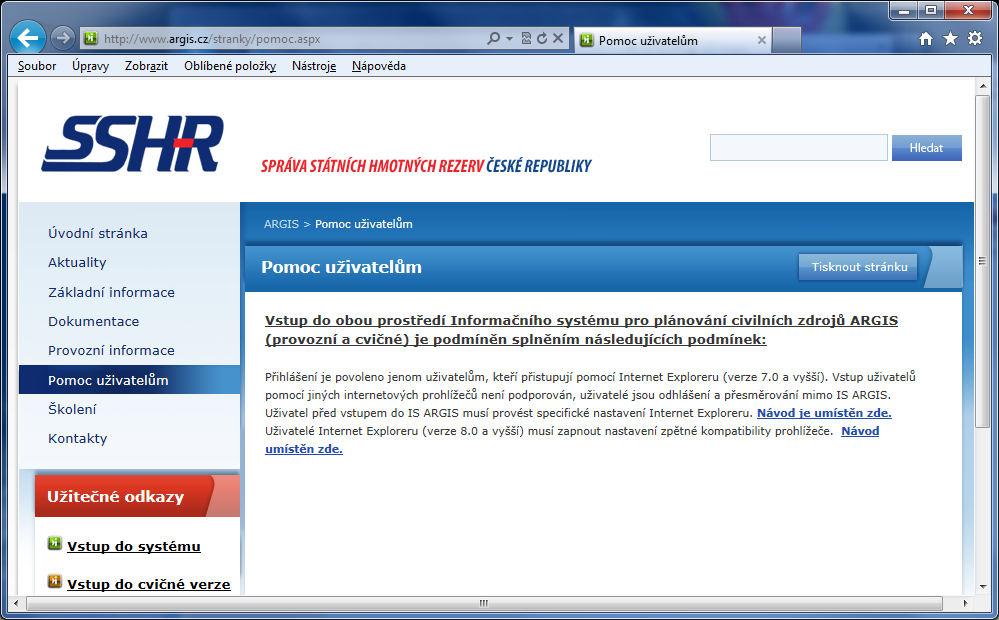The image size is (999, 620).
Task: Maximize the browser window
Action: click(931, 11)
